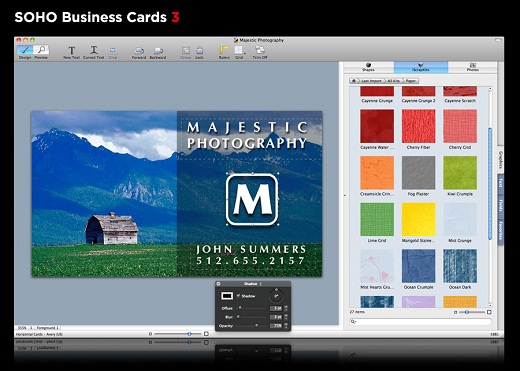Send object Backward in toolbar

click(x=158, y=51)
